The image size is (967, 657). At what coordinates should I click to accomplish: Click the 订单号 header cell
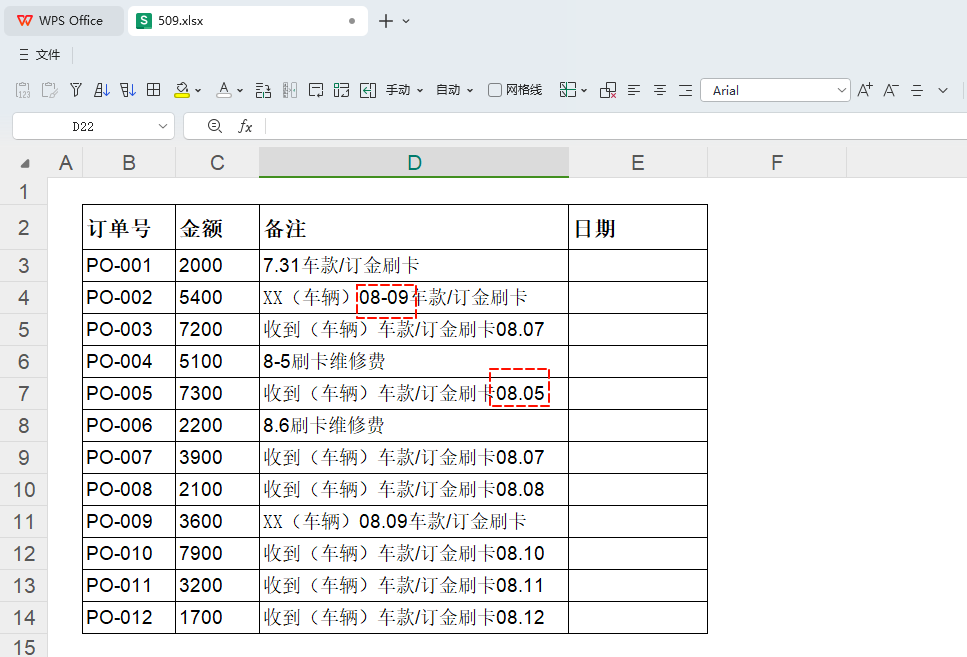pyautogui.click(x=129, y=228)
